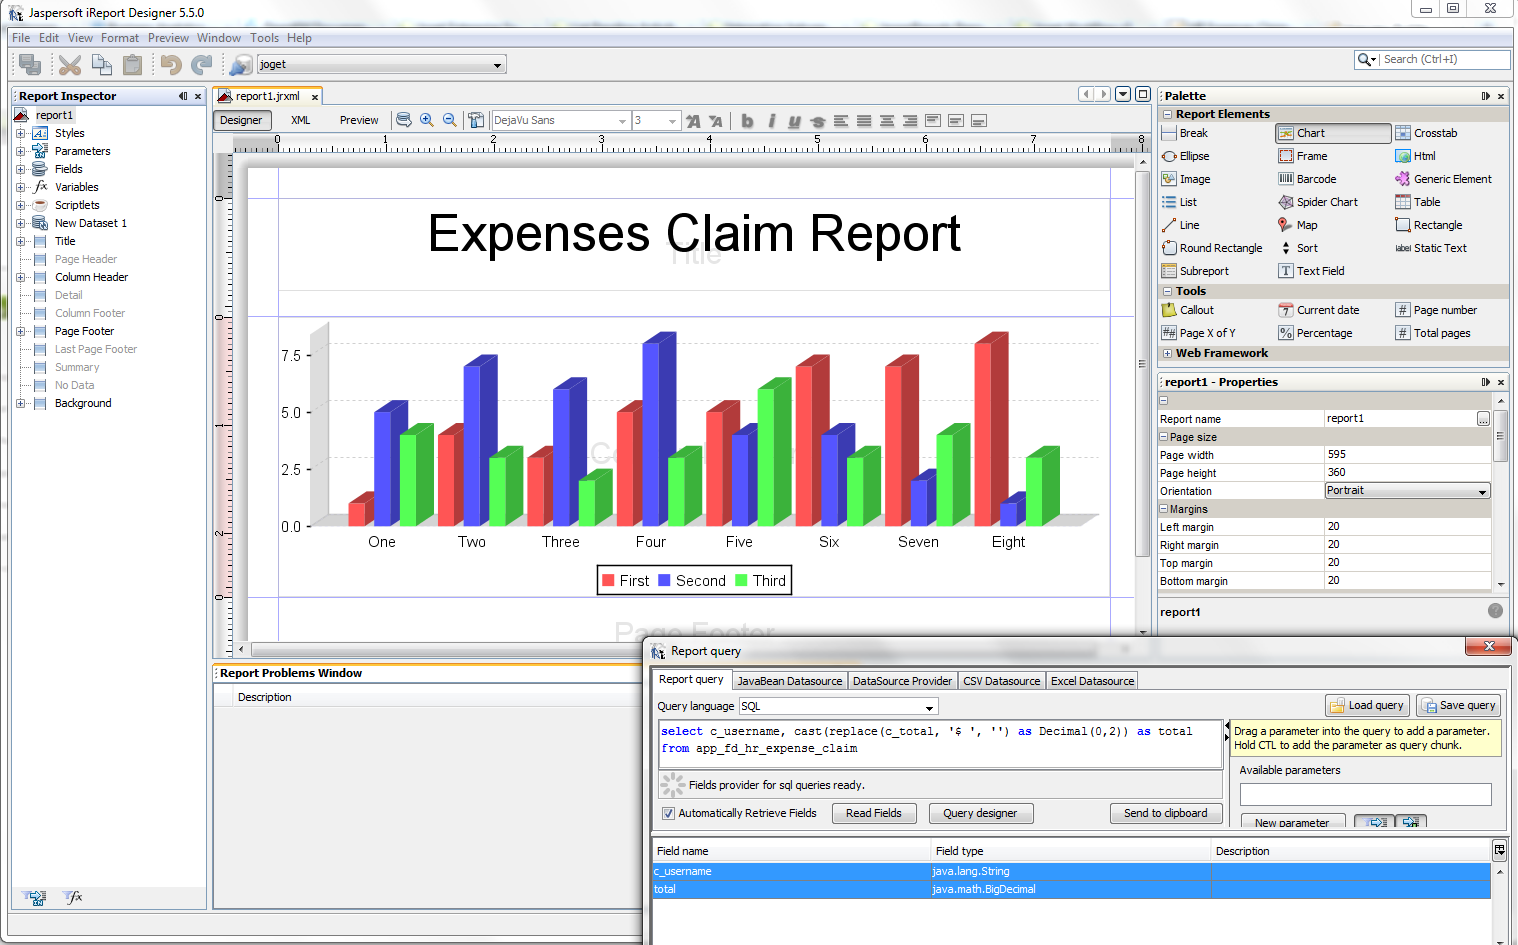The height and width of the screenshot is (945, 1518).
Task: Toggle bold text formatting
Action: click(x=747, y=120)
